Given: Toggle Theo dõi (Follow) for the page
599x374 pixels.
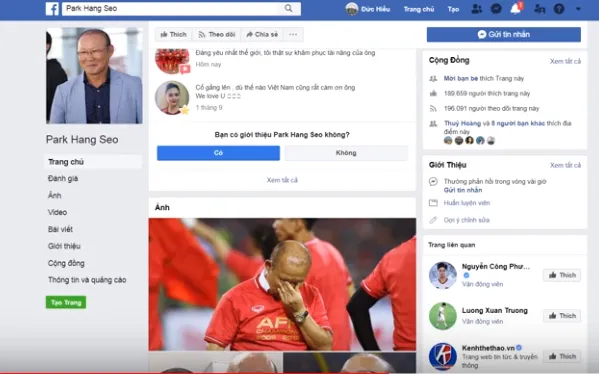Looking at the screenshot, I should click(x=217, y=34).
